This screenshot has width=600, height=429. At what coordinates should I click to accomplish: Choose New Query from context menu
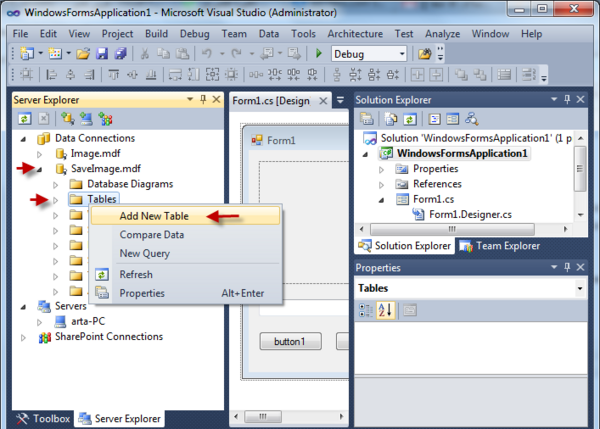[x=186, y=253]
